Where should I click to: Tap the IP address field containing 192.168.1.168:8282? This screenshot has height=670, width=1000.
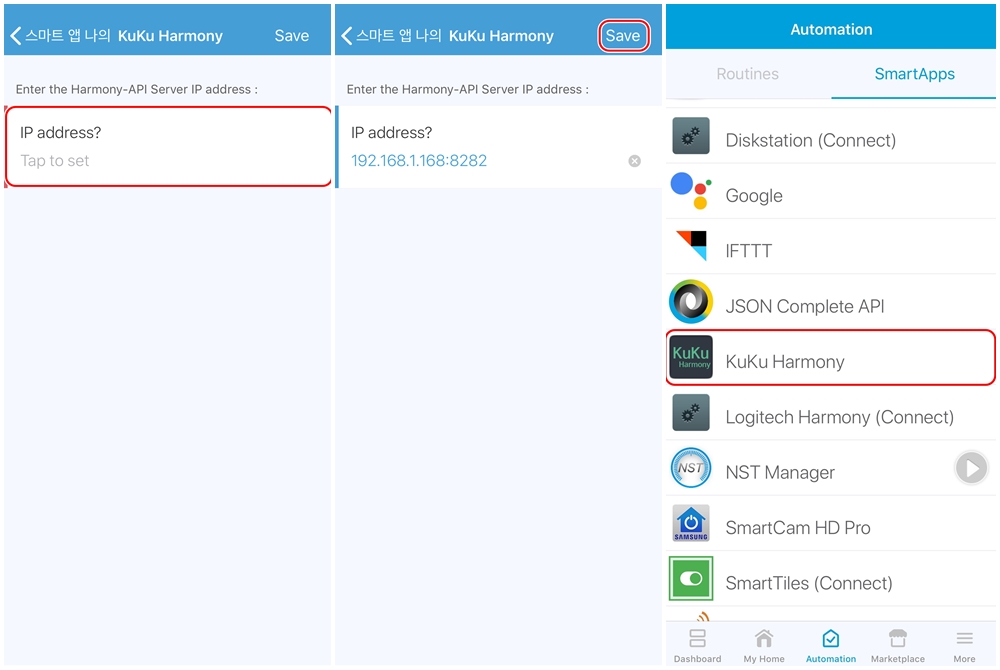[x=498, y=147]
